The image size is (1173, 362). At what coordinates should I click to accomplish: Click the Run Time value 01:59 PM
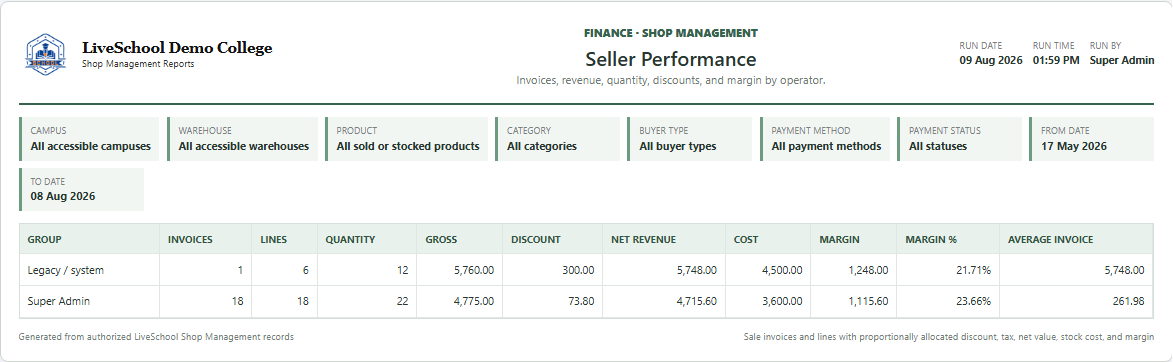tap(1056, 61)
